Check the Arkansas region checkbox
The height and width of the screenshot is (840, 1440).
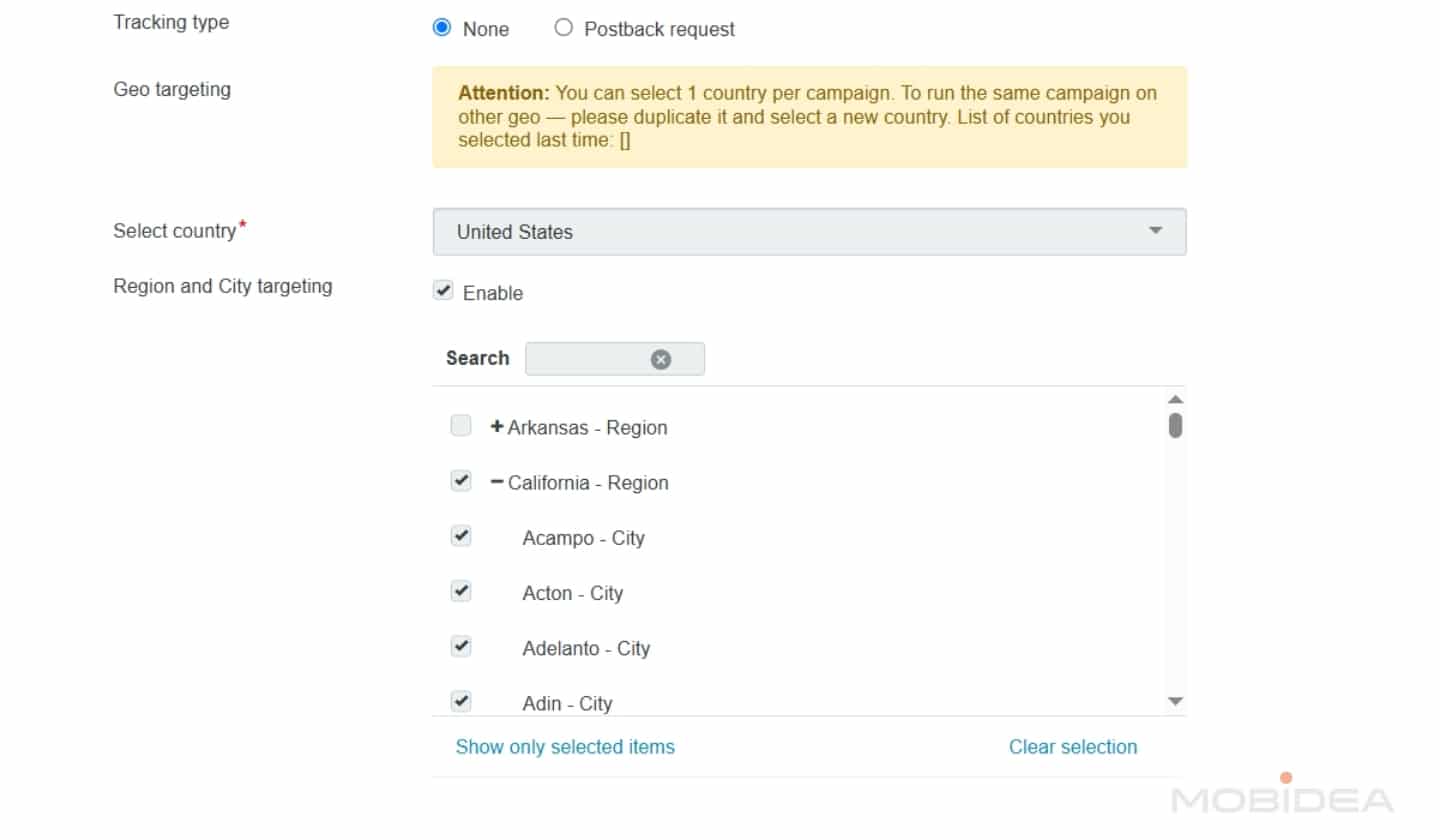(x=460, y=426)
